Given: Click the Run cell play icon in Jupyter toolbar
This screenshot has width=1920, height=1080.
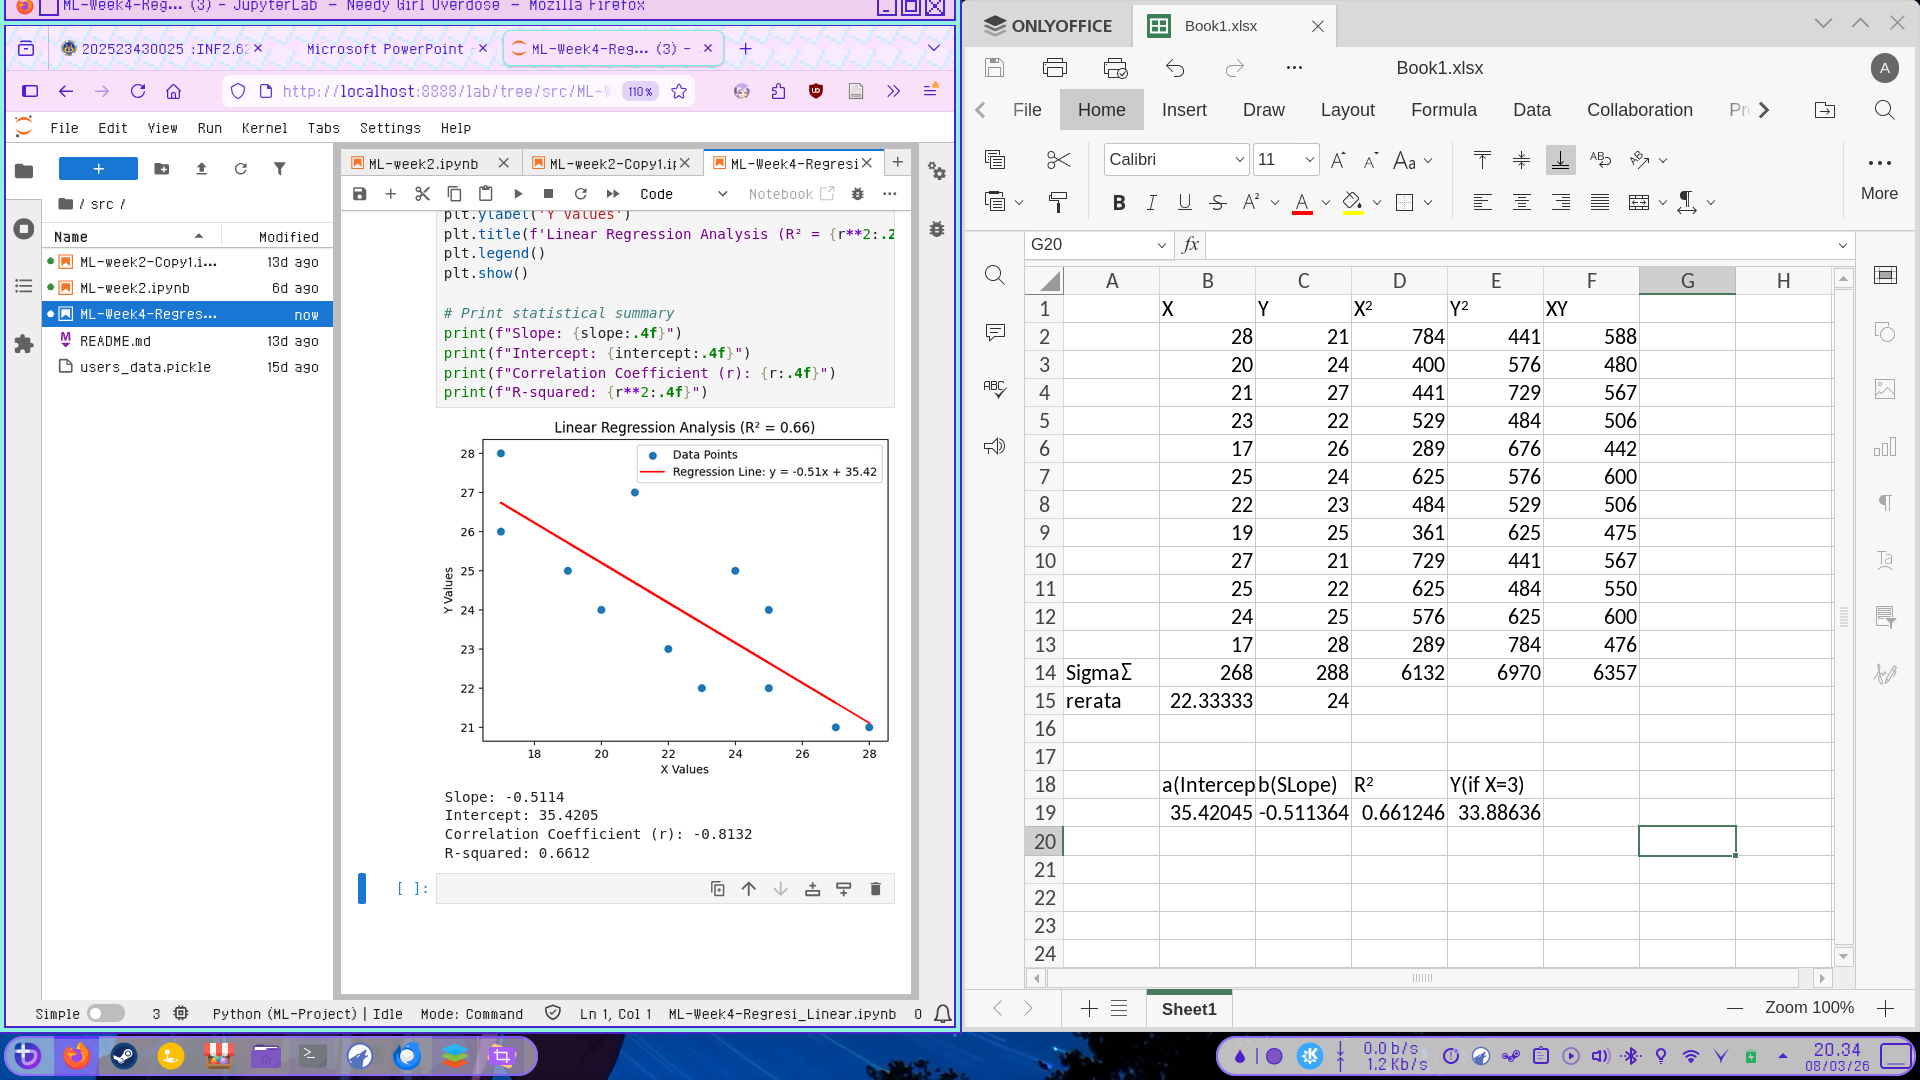Looking at the screenshot, I should [x=518, y=194].
